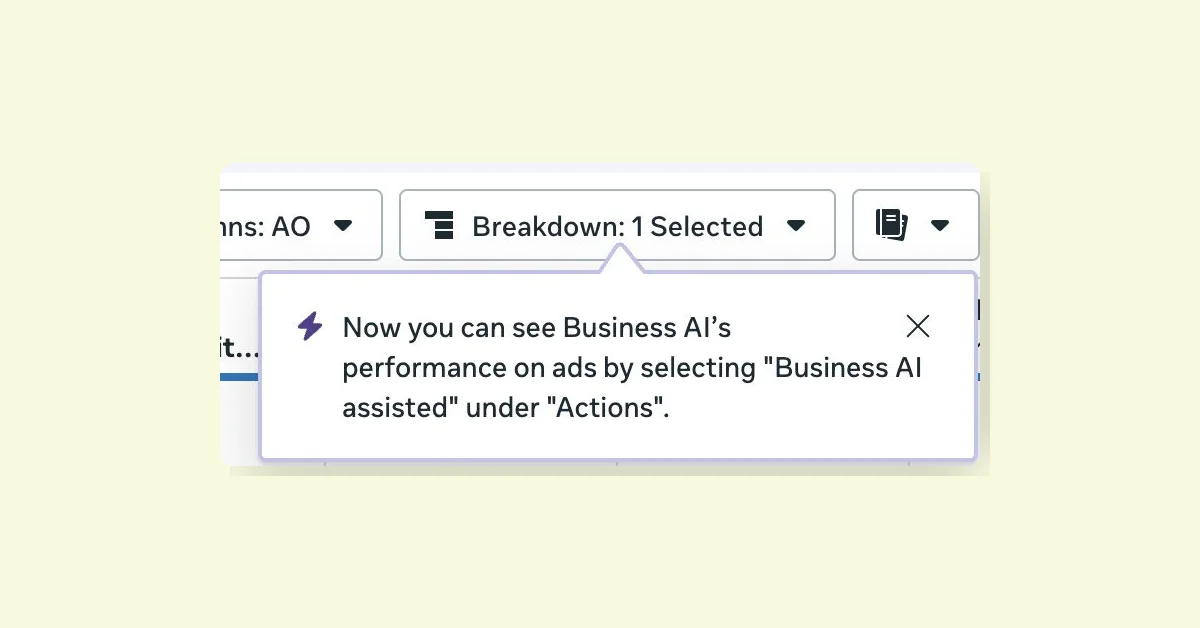The width and height of the screenshot is (1200, 628).
Task: Click the purple lightning bolt icon in the tooltip
Action: [309, 326]
